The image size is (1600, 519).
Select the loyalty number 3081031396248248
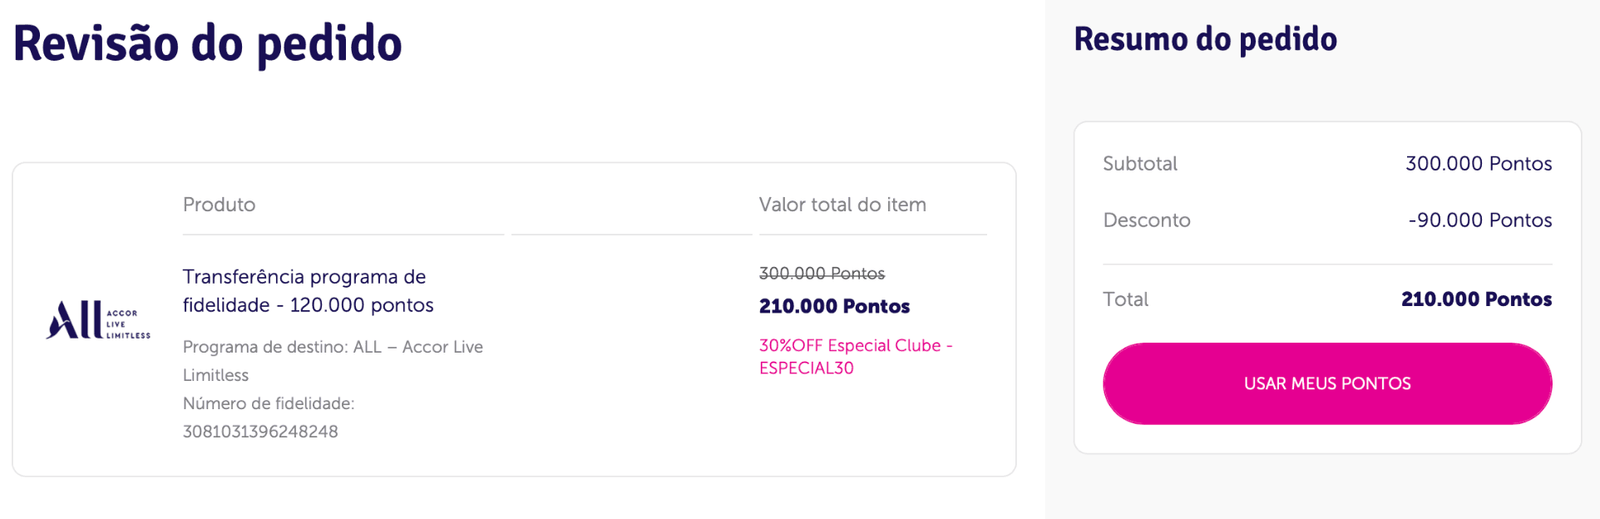[260, 431]
